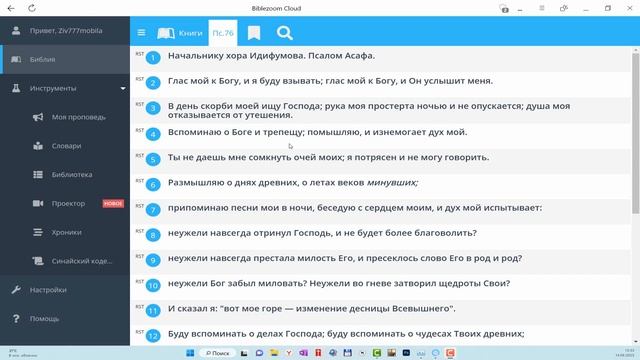Reload using the title bar refresh icon
Image resolution: width=640 pixels, height=360 pixels.
32,8
